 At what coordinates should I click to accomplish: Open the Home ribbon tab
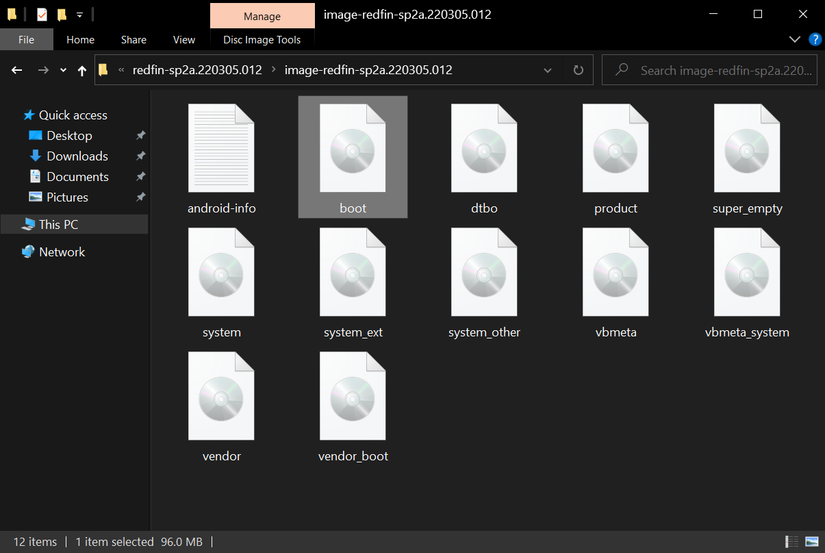(80, 39)
